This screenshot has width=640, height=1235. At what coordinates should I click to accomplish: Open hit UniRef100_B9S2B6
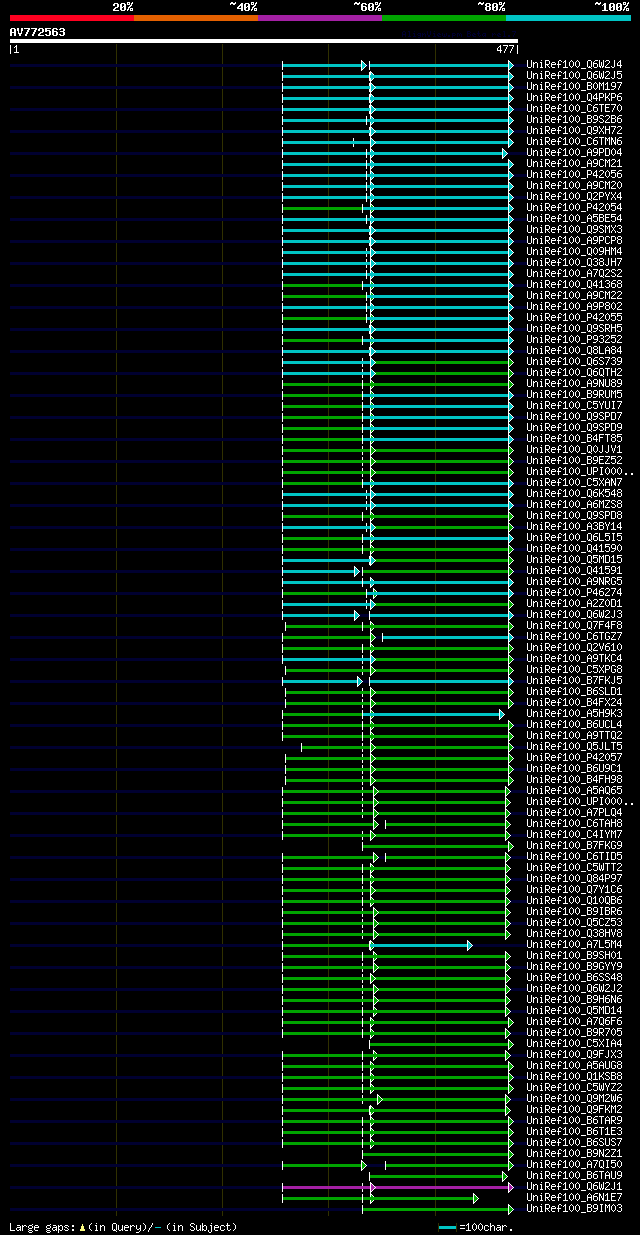point(574,120)
